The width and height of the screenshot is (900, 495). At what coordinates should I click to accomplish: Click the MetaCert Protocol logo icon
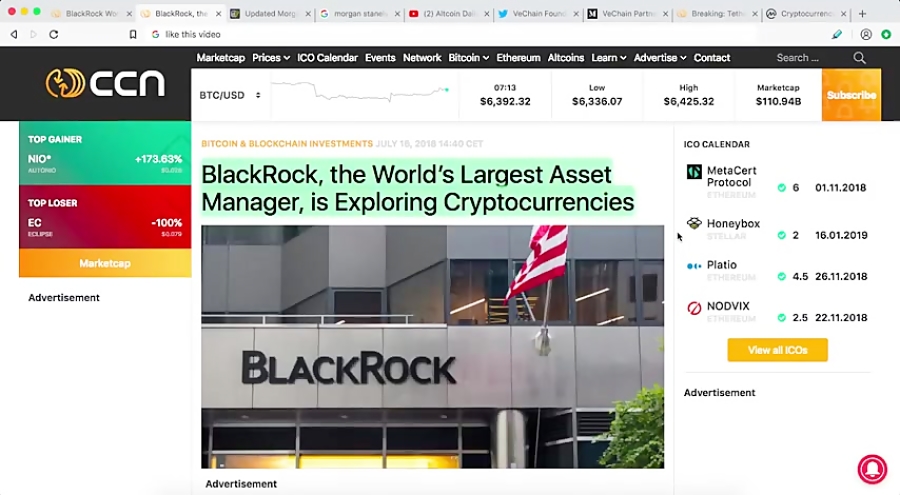(694, 172)
